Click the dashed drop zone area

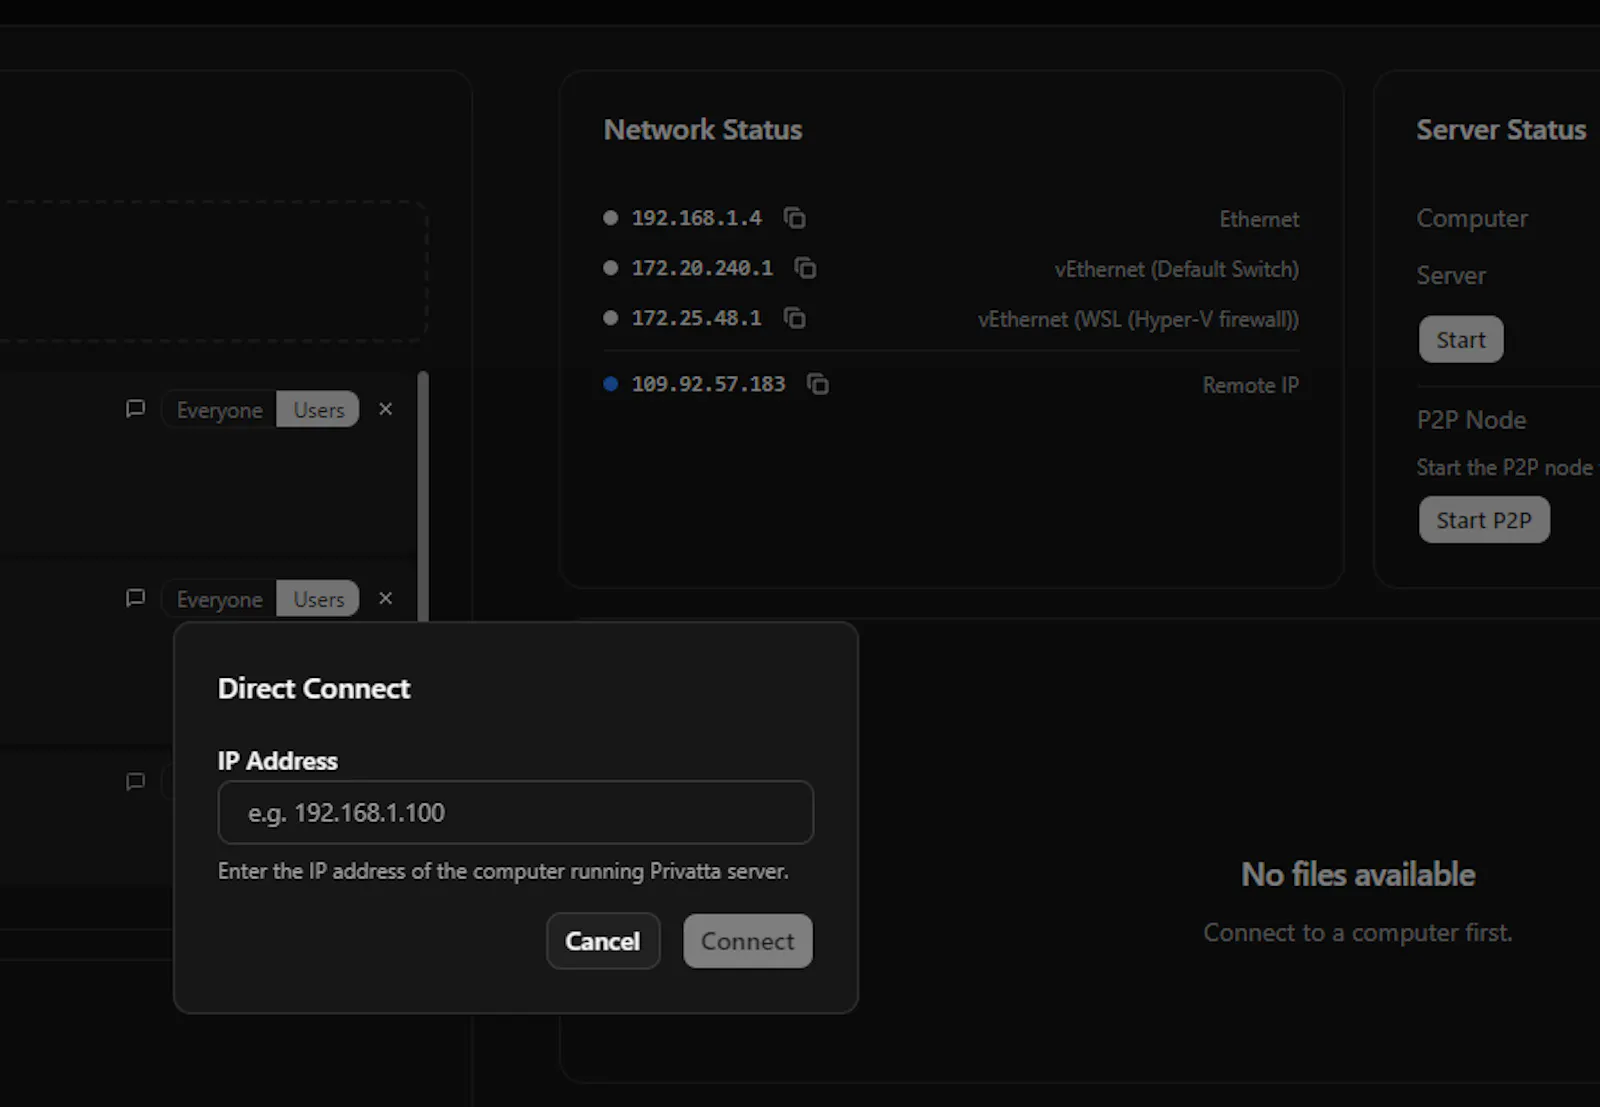click(x=213, y=271)
